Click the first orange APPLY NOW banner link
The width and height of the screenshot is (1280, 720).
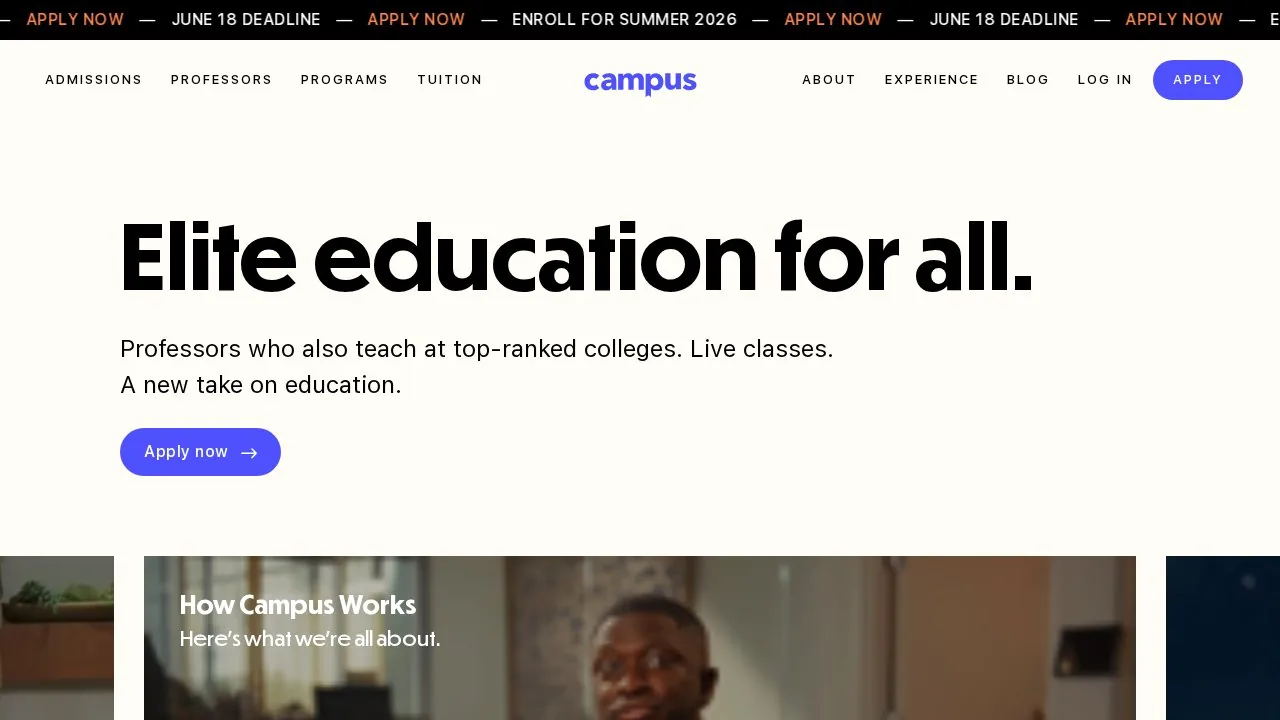tap(75, 20)
